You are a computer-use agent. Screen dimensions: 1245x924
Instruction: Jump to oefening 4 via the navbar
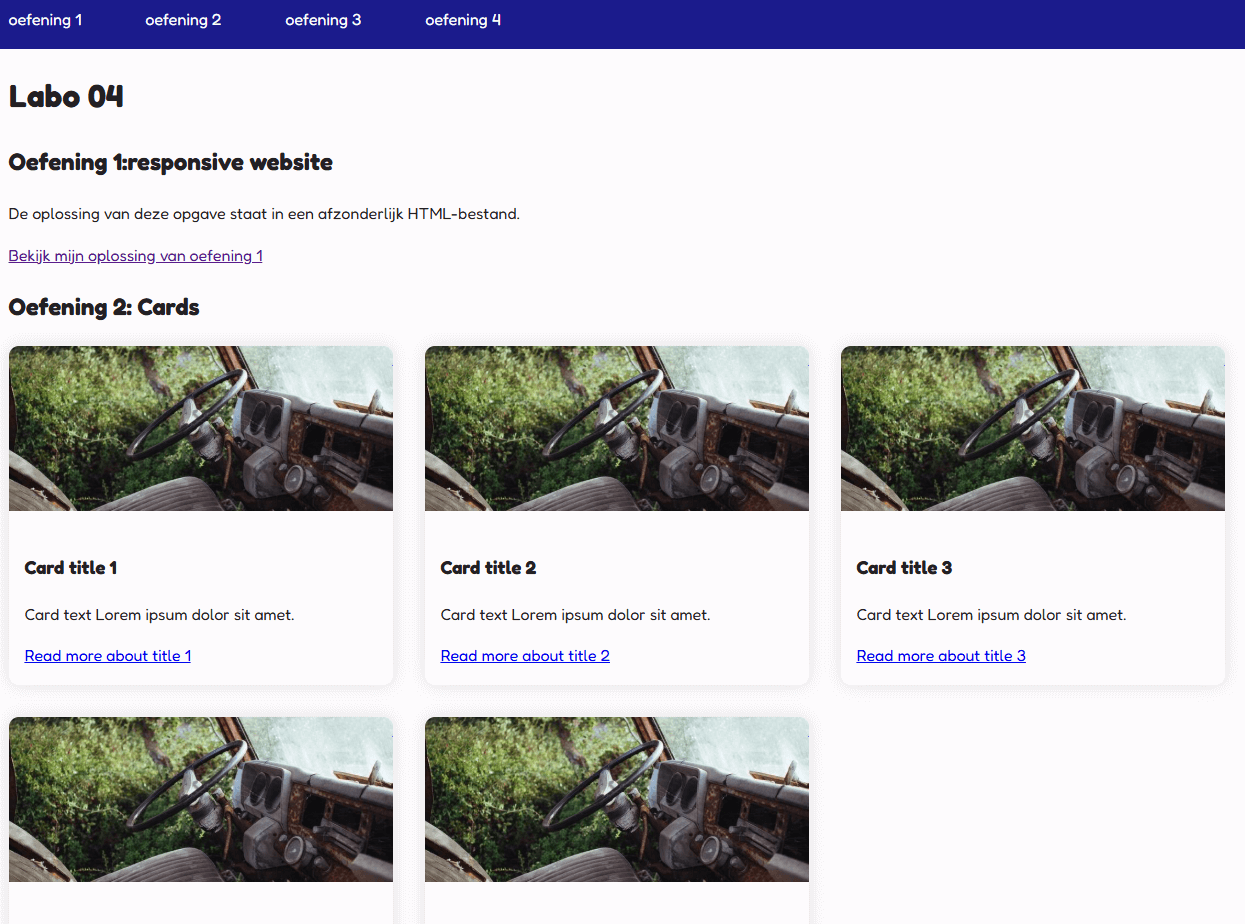[x=463, y=20]
